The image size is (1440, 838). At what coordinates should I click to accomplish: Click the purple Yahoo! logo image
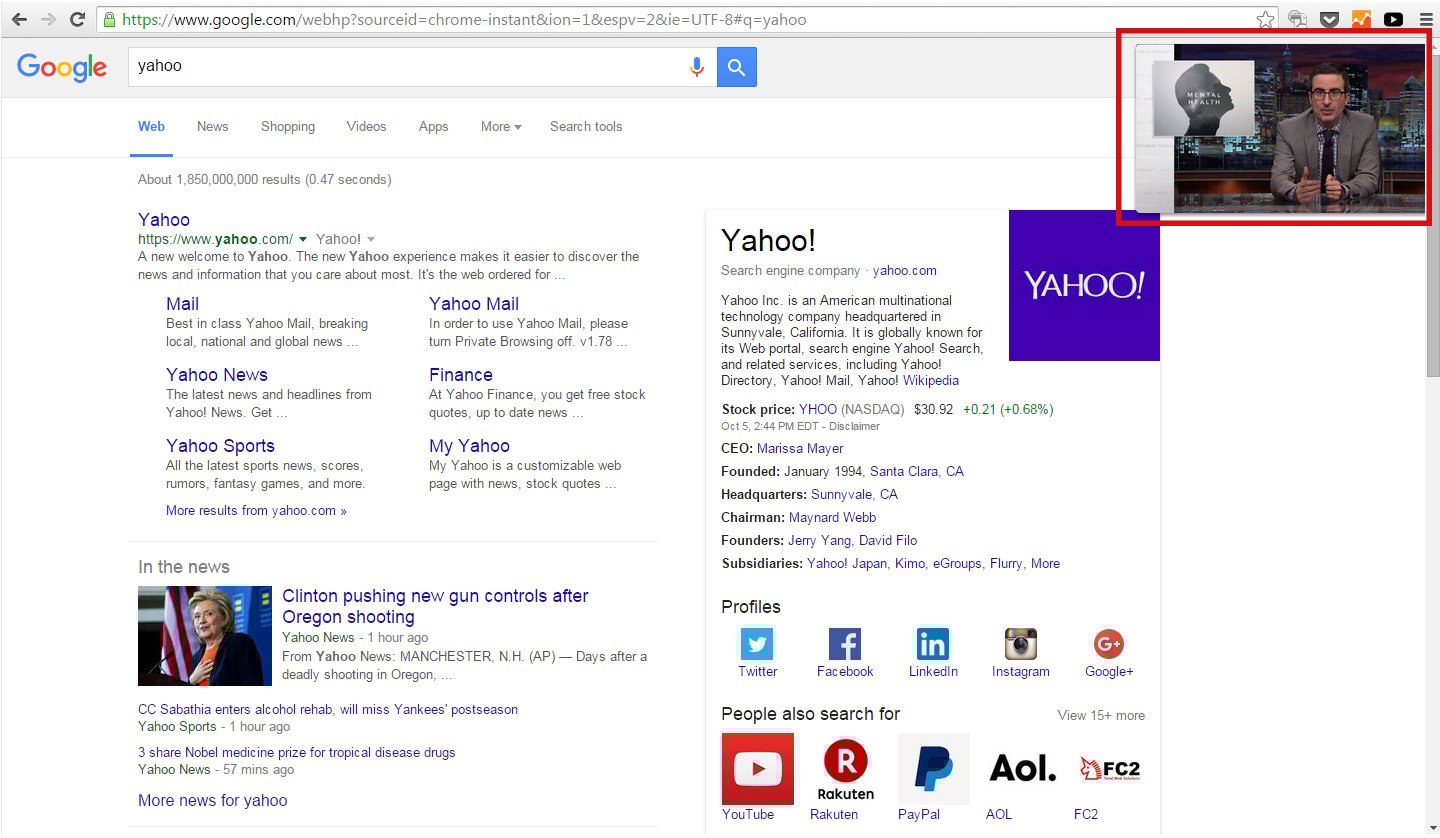[x=1084, y=285]
